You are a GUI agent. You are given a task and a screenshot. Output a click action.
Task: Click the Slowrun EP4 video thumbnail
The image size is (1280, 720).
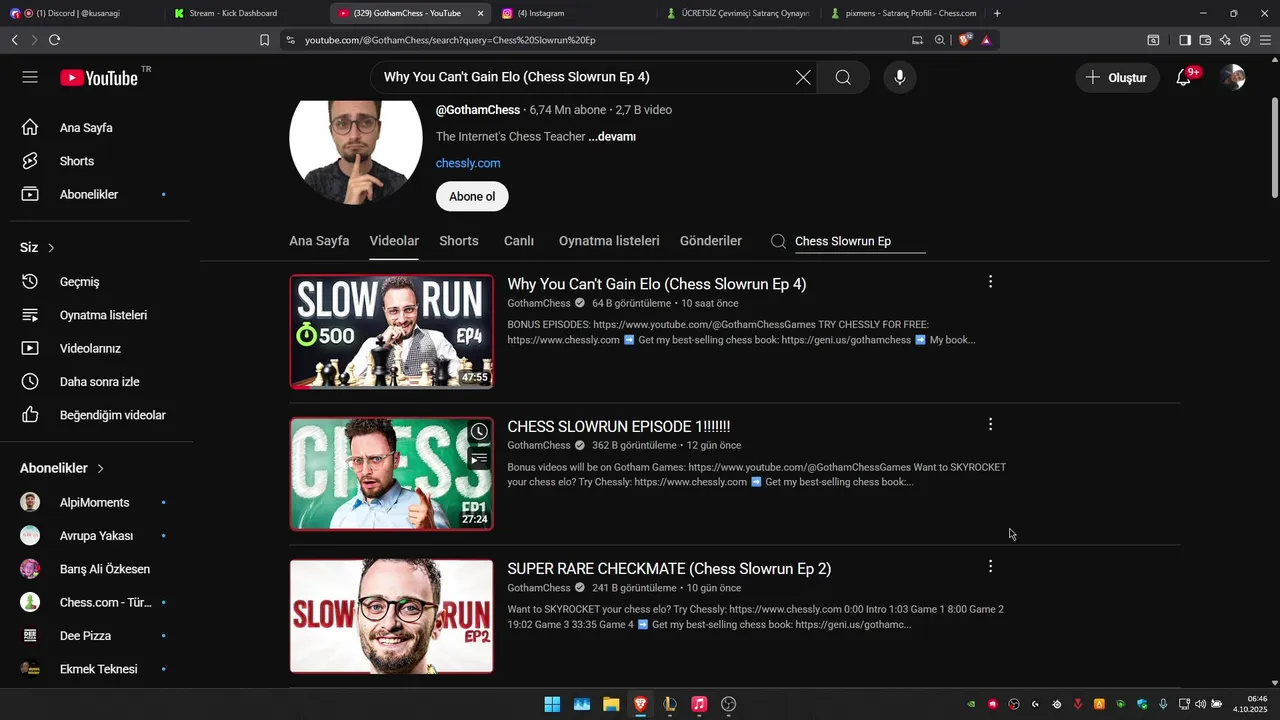pos(391,331)
